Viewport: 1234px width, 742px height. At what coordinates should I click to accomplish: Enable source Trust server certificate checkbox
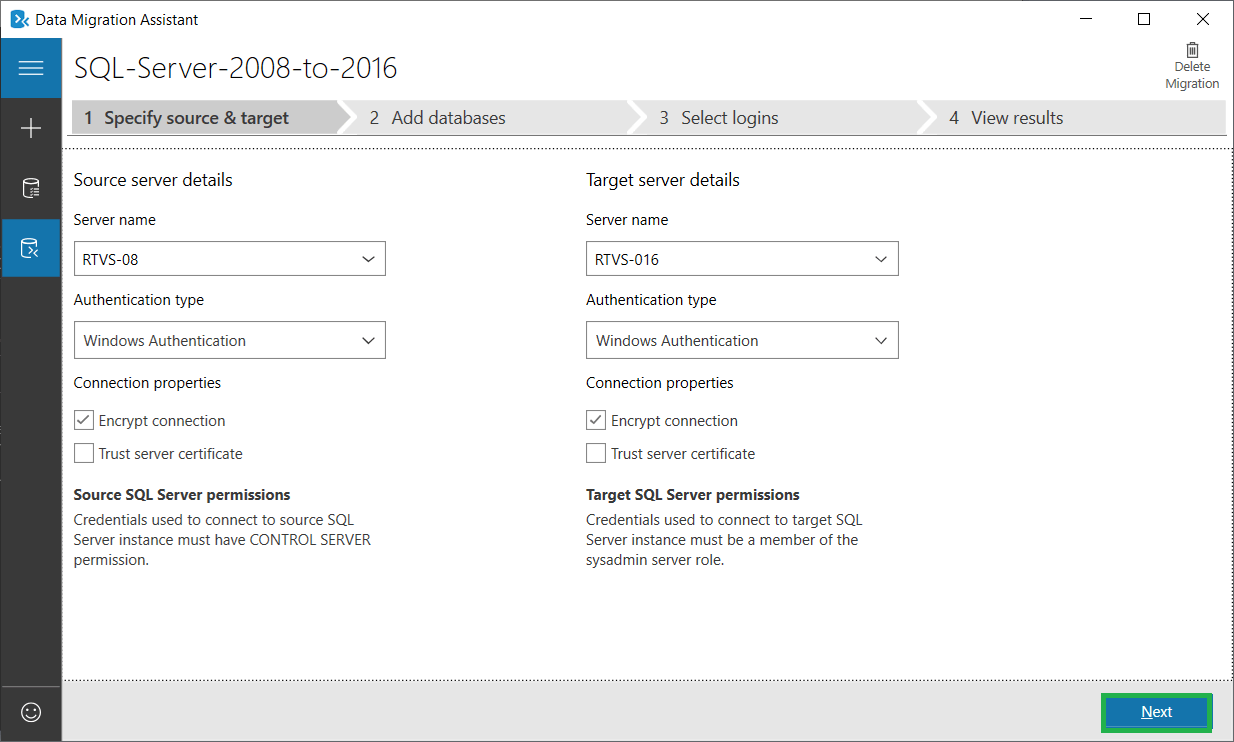click(x=84, y=454)
